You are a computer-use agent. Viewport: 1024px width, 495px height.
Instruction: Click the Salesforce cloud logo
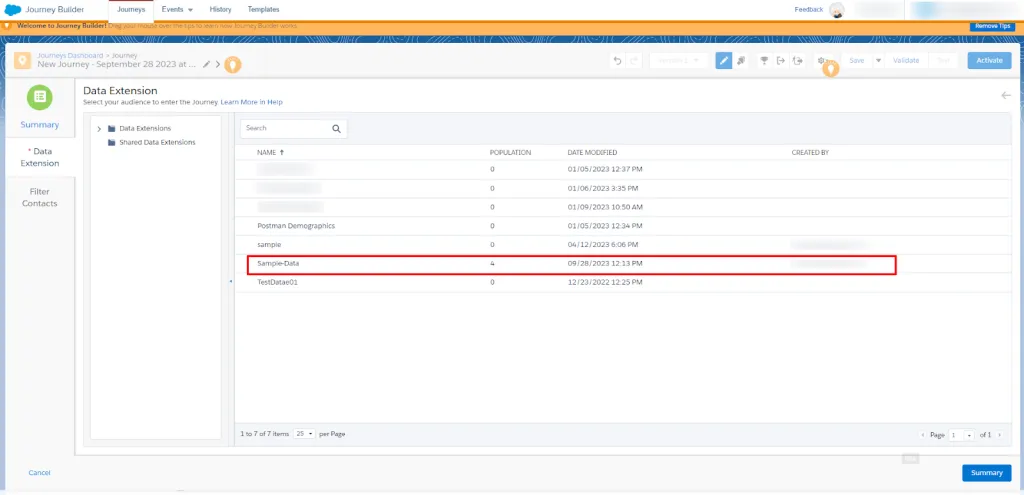13,9
